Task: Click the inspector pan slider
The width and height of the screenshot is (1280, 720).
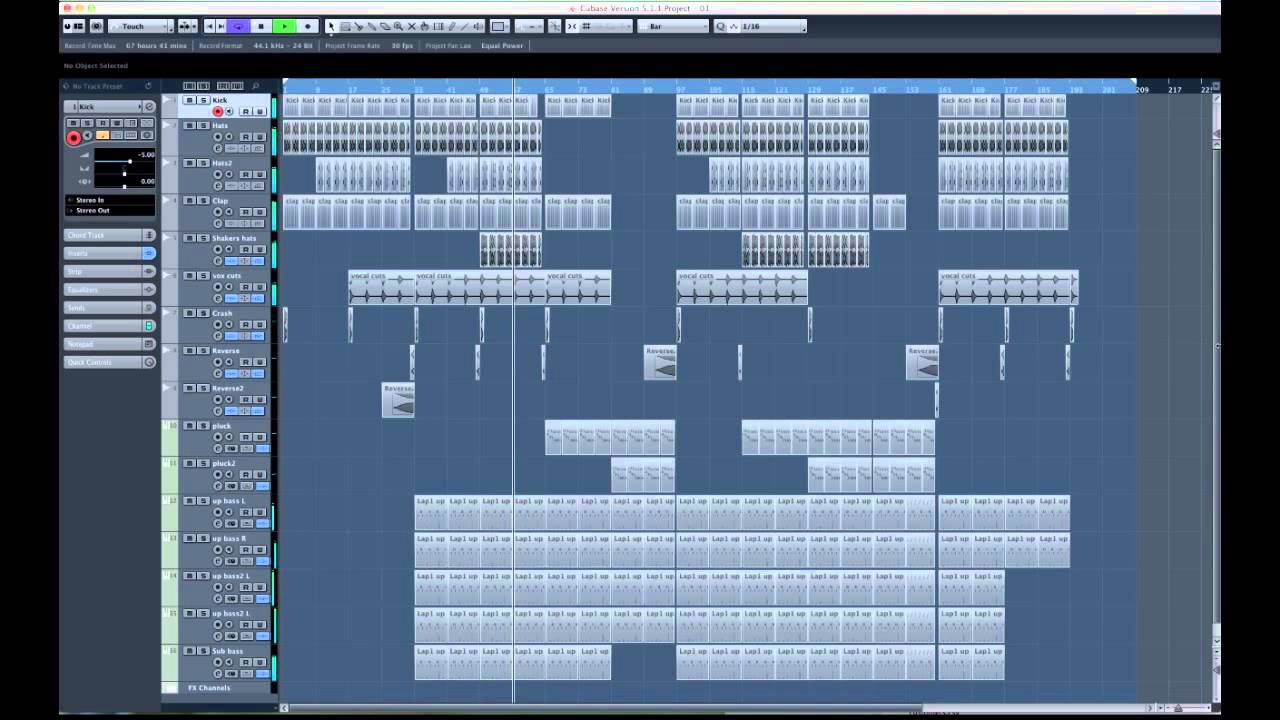Action: [125, 174]
